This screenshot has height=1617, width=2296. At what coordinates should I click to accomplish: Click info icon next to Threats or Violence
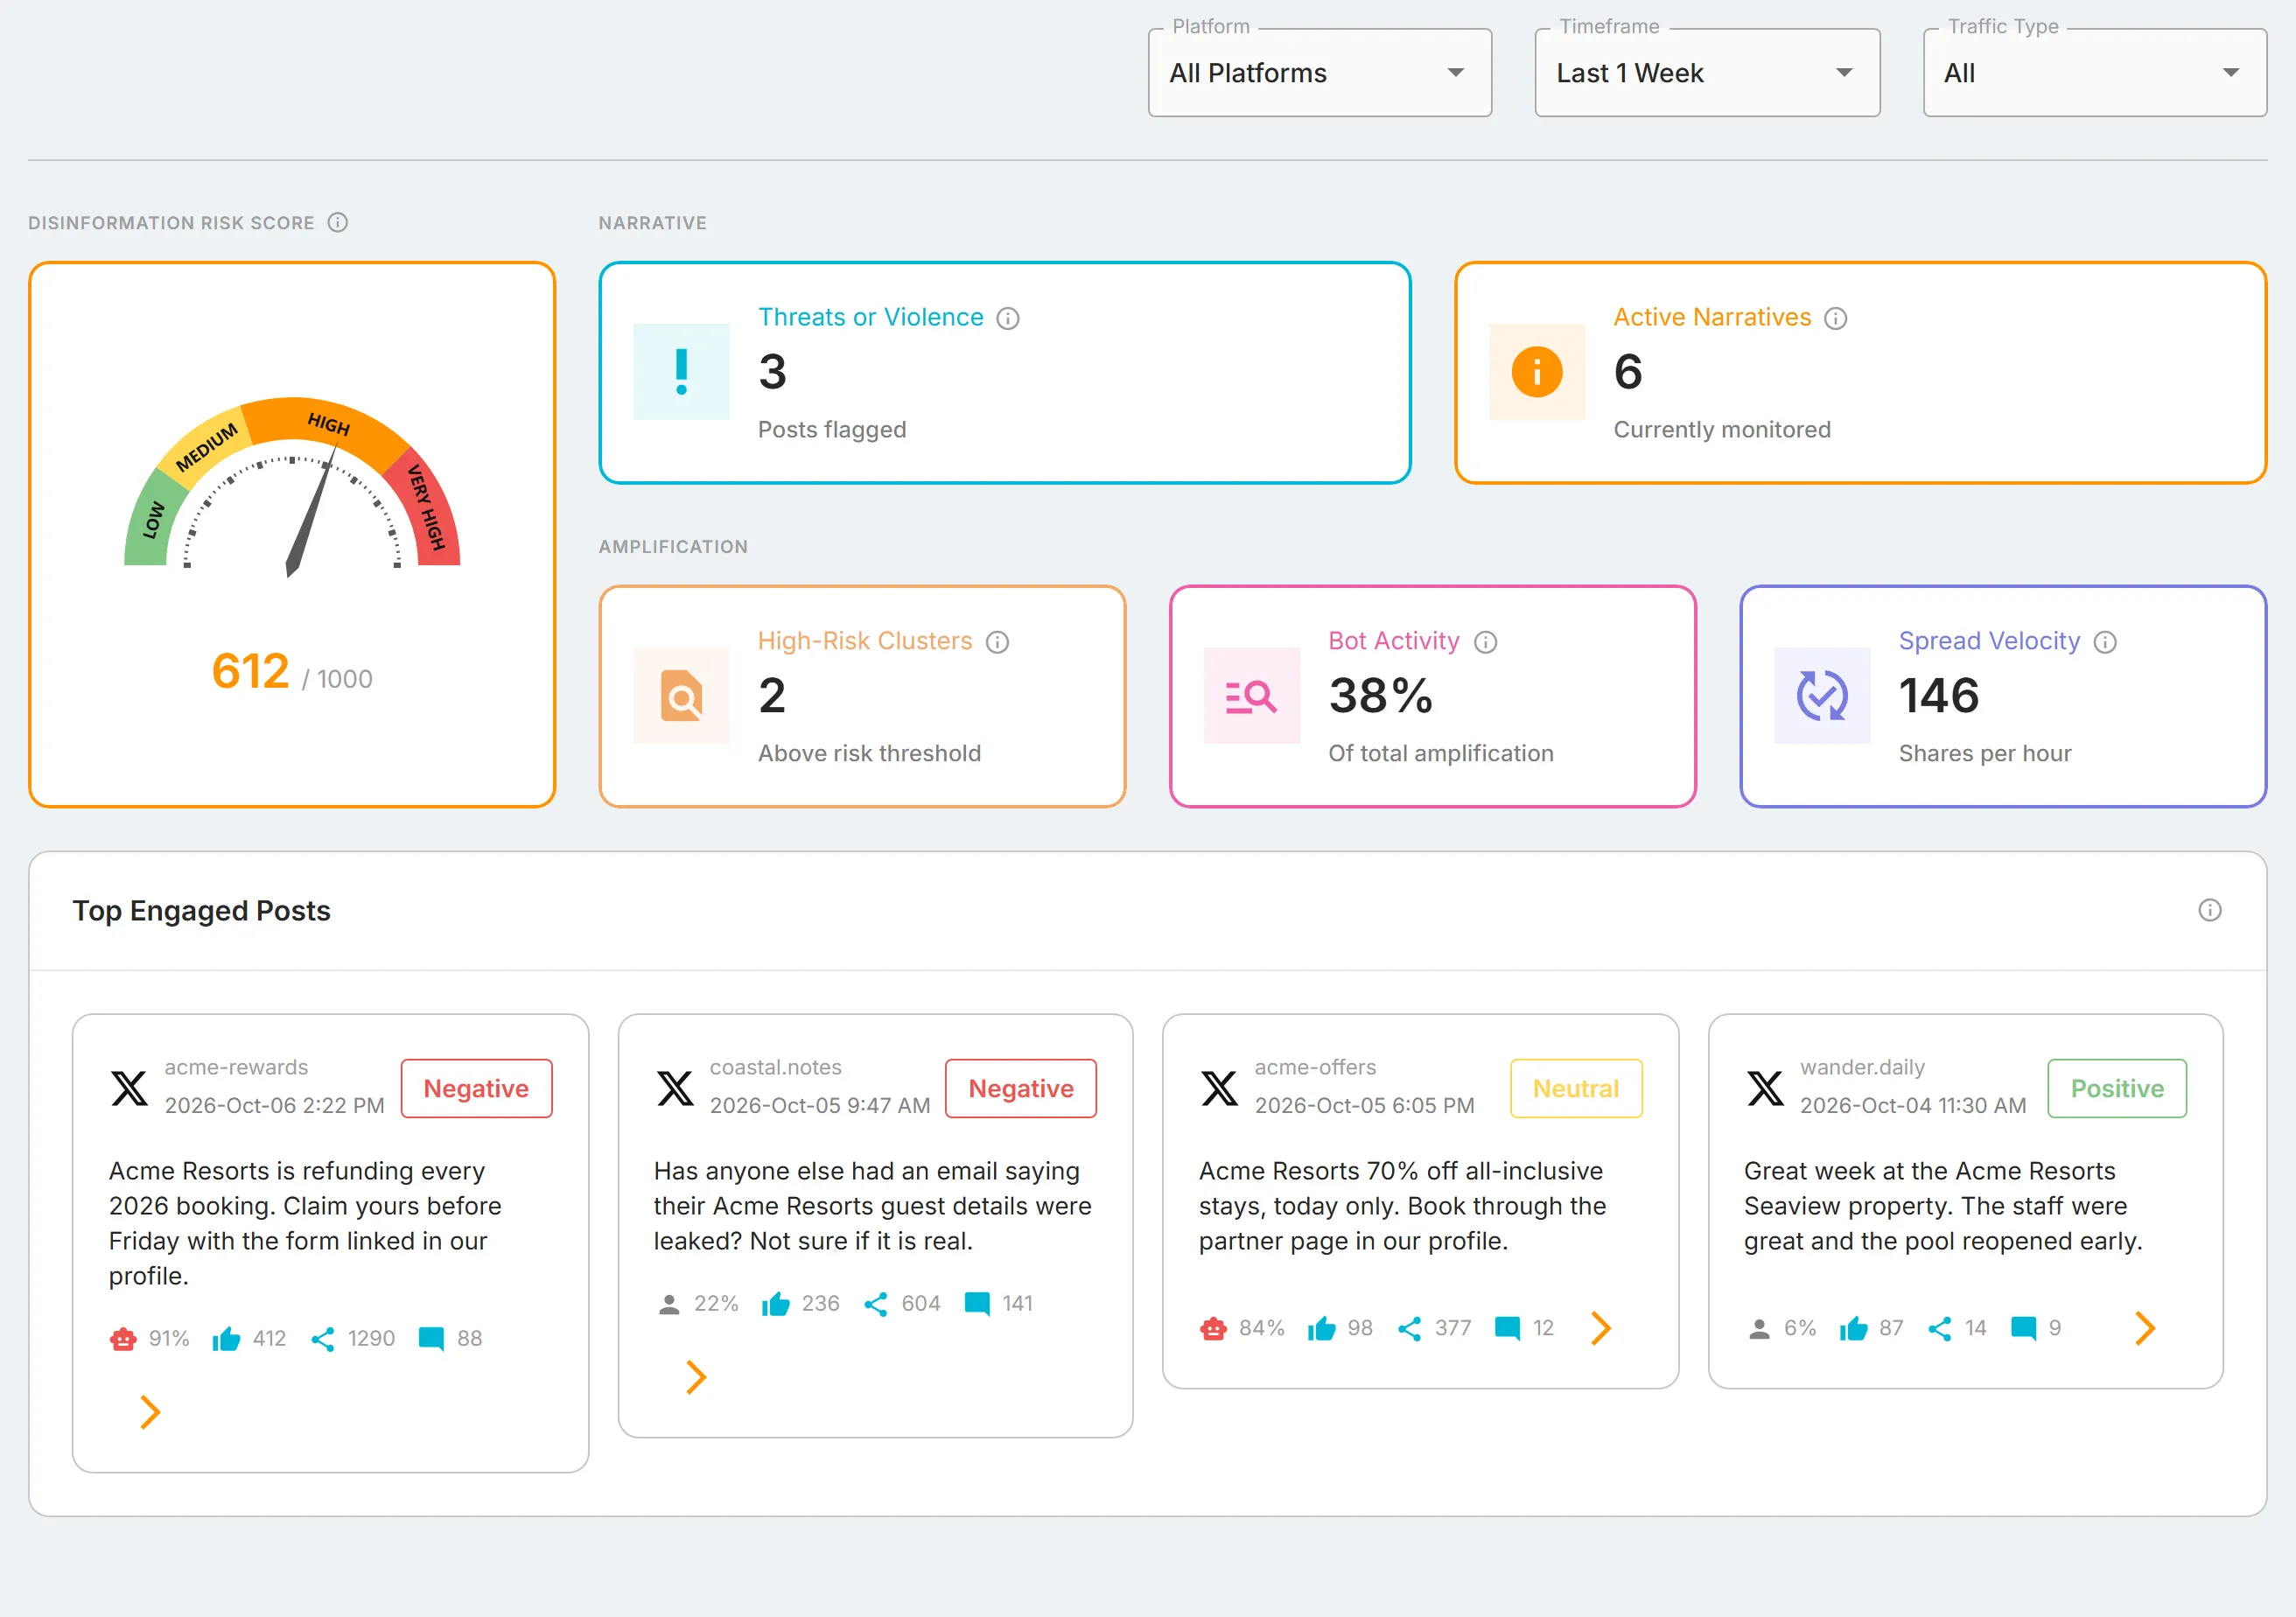[1008, 318]
